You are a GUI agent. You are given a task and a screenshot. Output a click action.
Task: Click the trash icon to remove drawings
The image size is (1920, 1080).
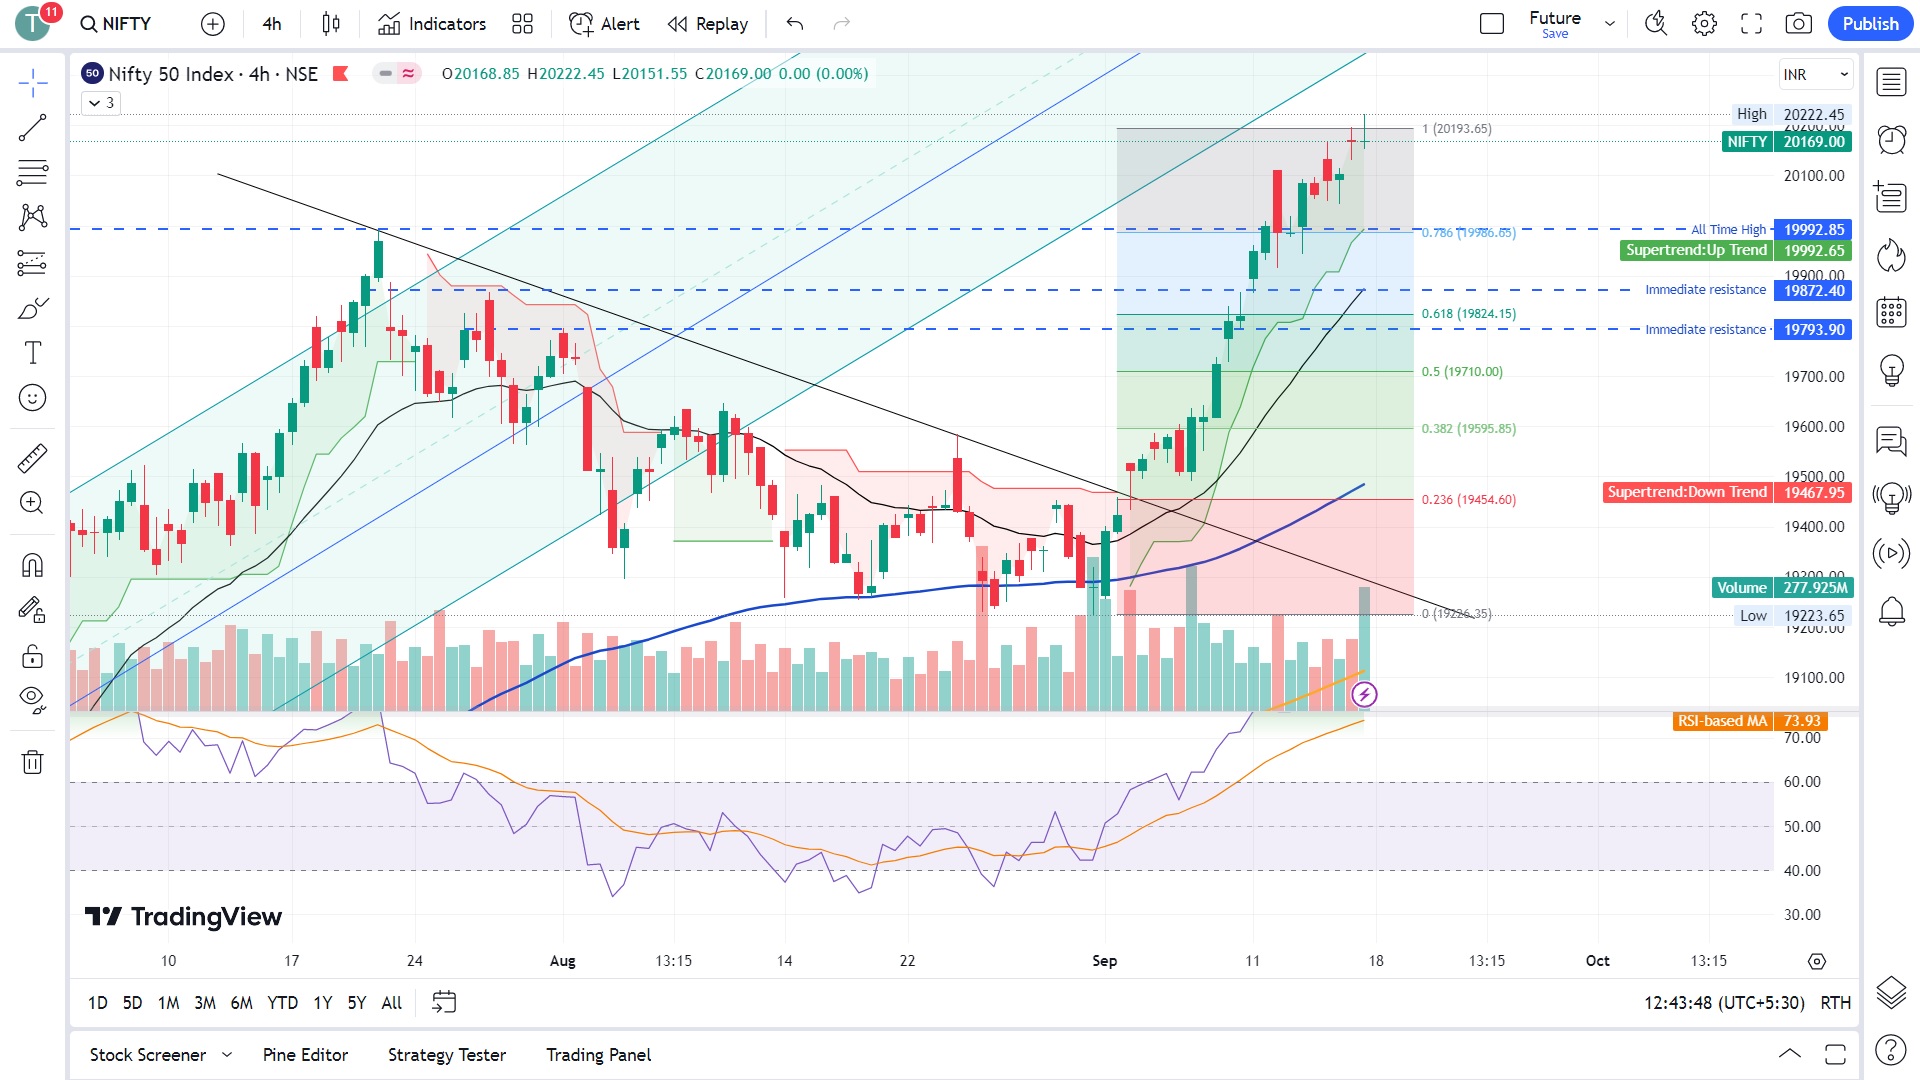(x=32, y=762)
